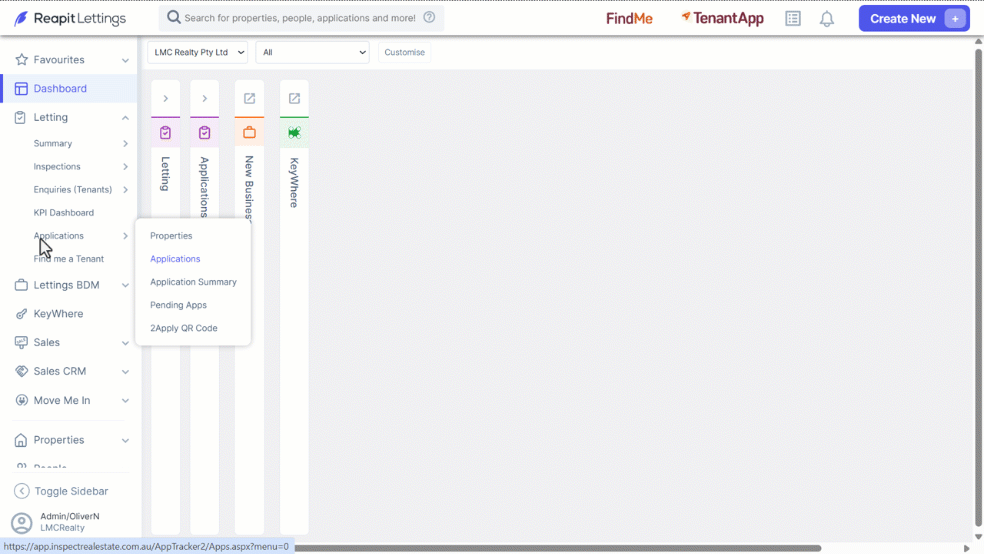The height and width of the screenshot is (554, 984).
Task: Click the orange briefcase New Business icon
Action: [x=249, y=132]
